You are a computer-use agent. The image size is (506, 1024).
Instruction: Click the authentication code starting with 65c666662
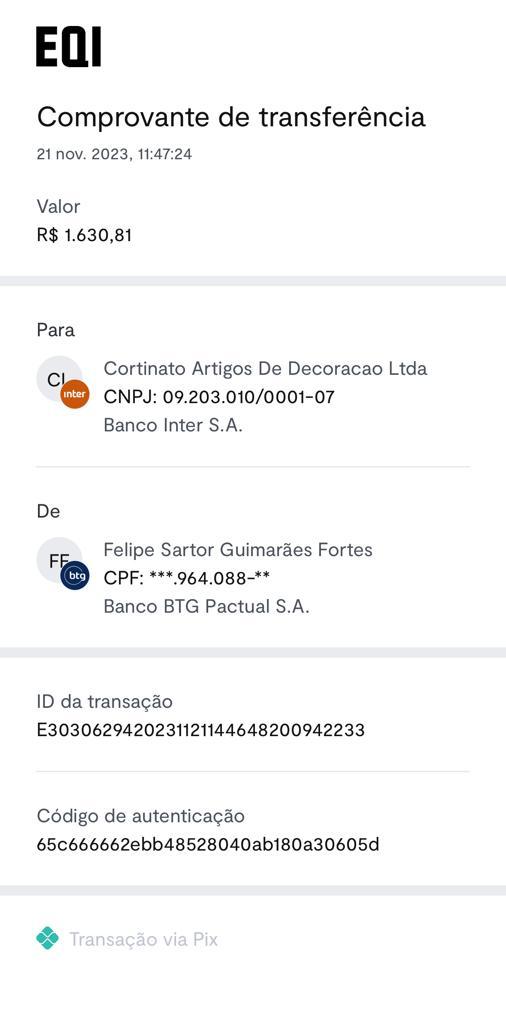pos(208,845)
